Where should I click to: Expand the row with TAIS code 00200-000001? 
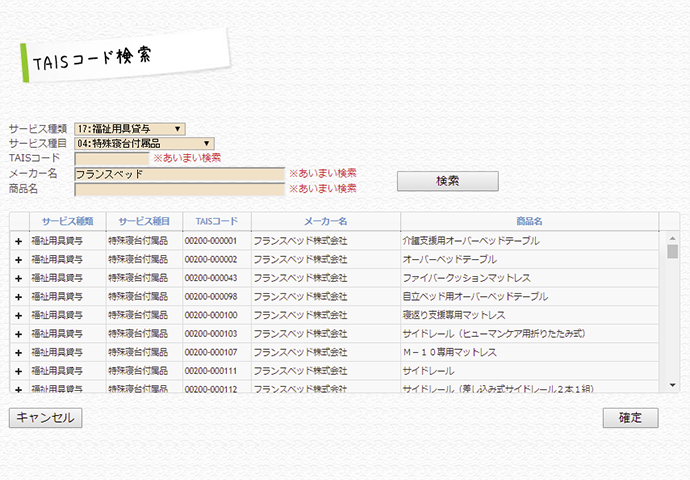(18, 241)
